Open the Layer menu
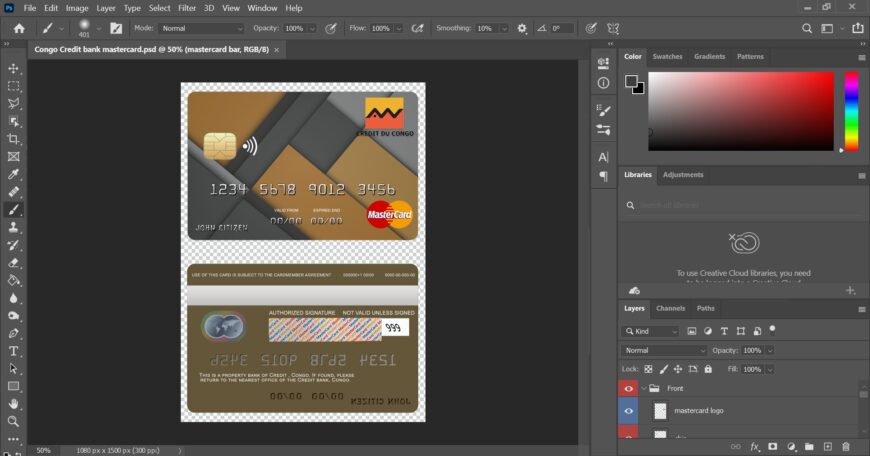870x456 pixels. (105, 8)
